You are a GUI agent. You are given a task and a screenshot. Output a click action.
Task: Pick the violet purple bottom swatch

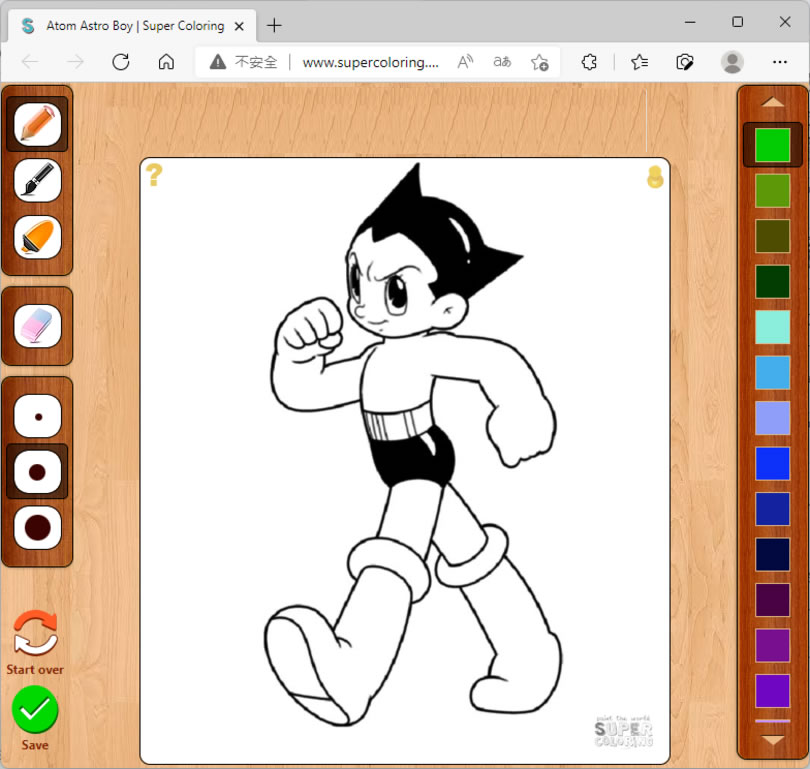(x=772, y=690)
